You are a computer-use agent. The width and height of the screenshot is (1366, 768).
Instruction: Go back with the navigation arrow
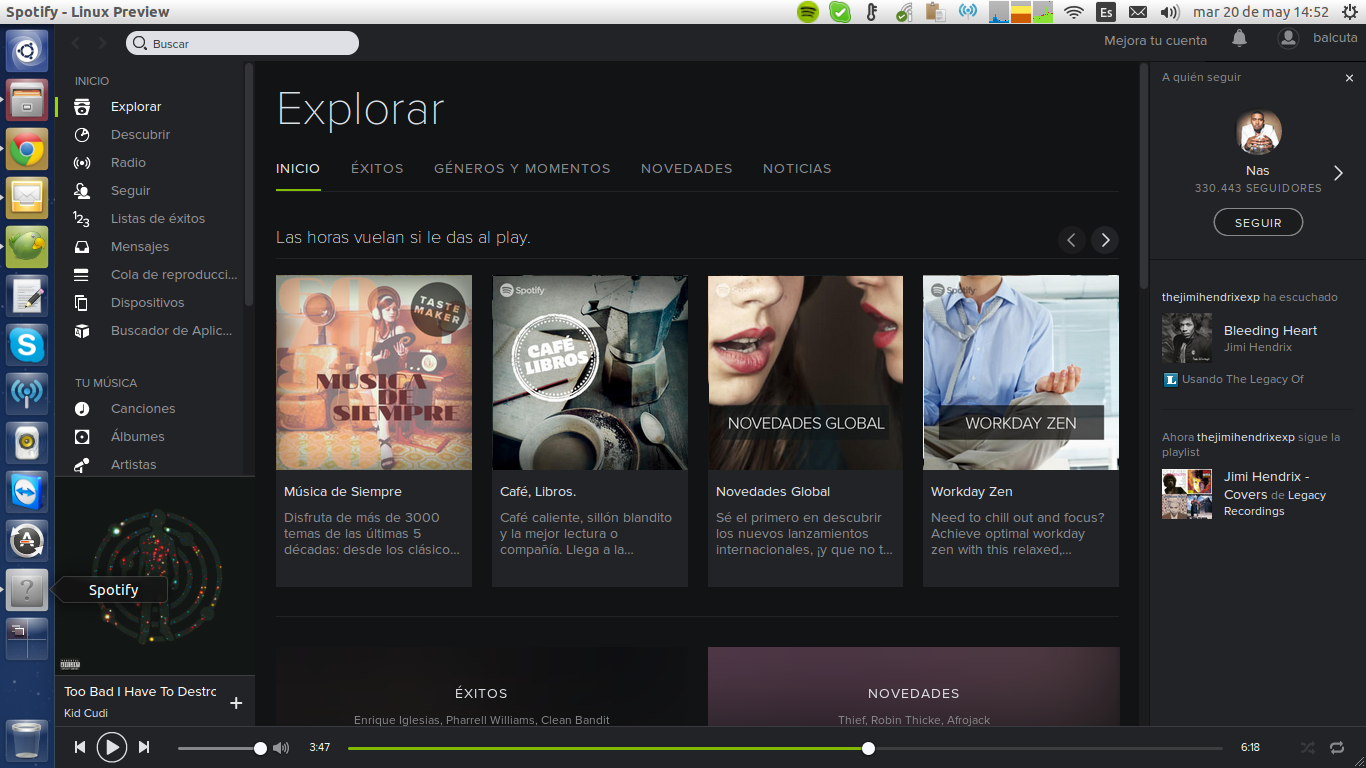point(76,43)
